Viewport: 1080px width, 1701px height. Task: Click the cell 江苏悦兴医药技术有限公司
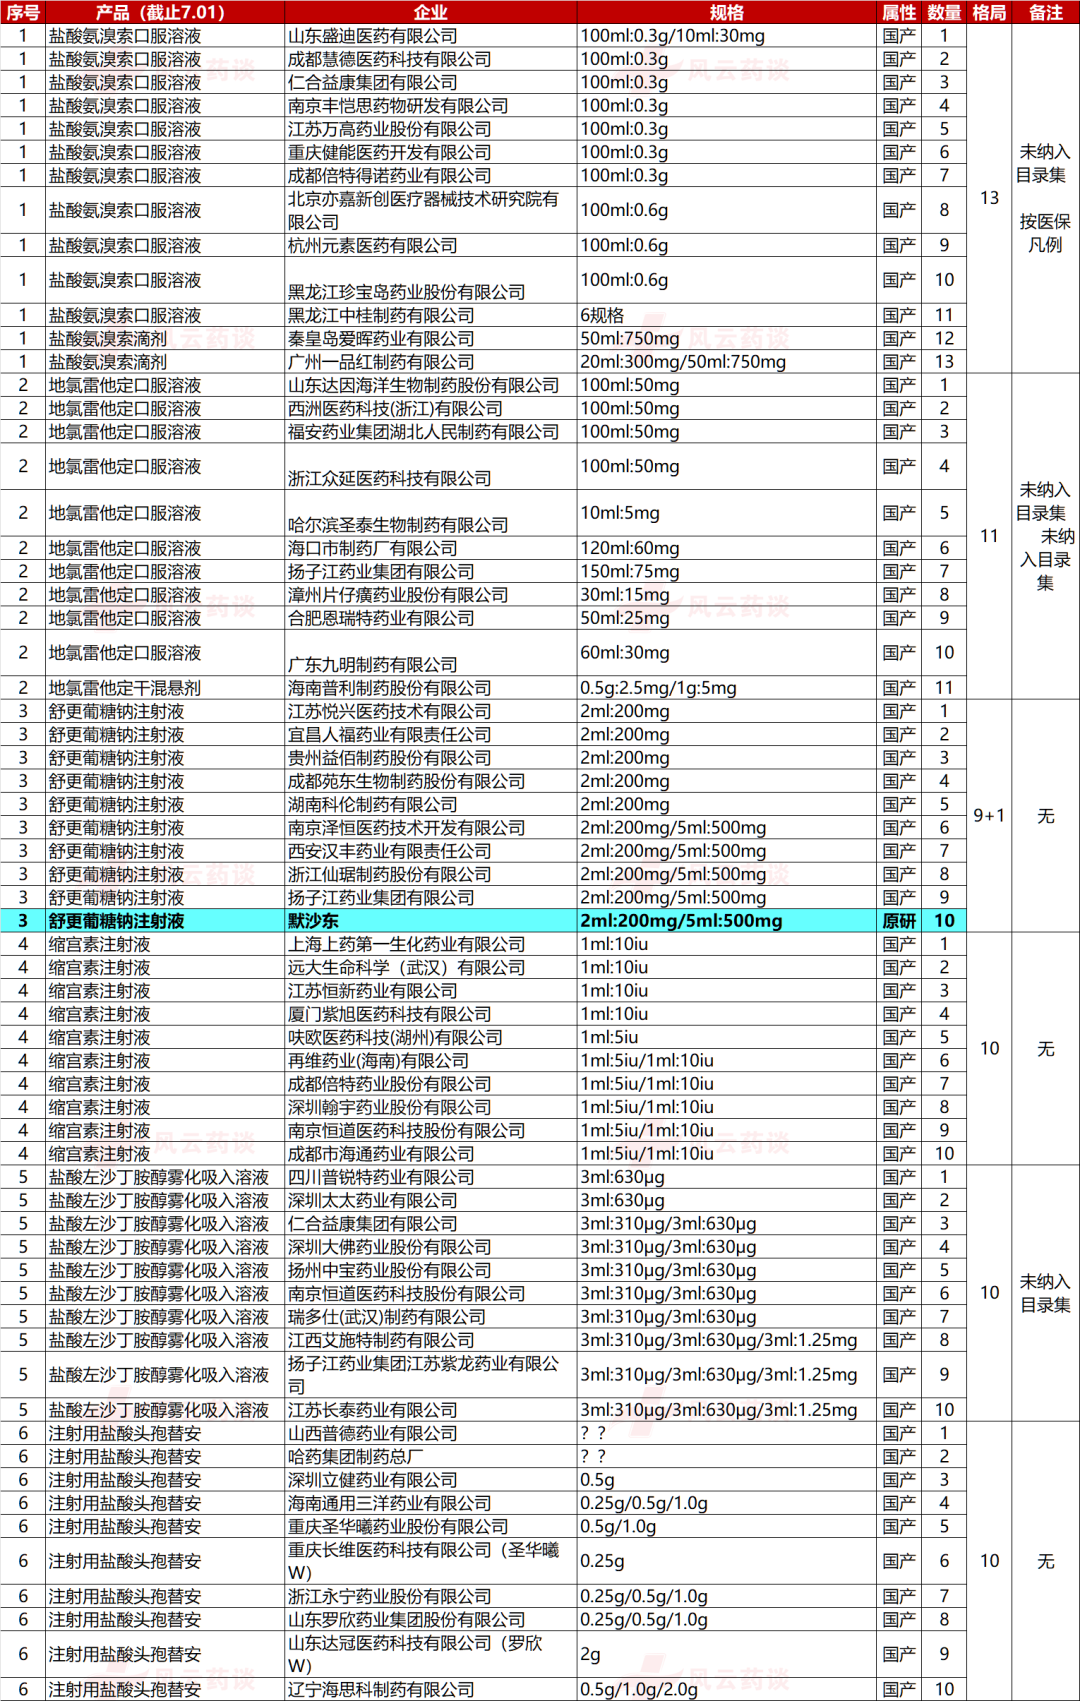tap(431, 711)
